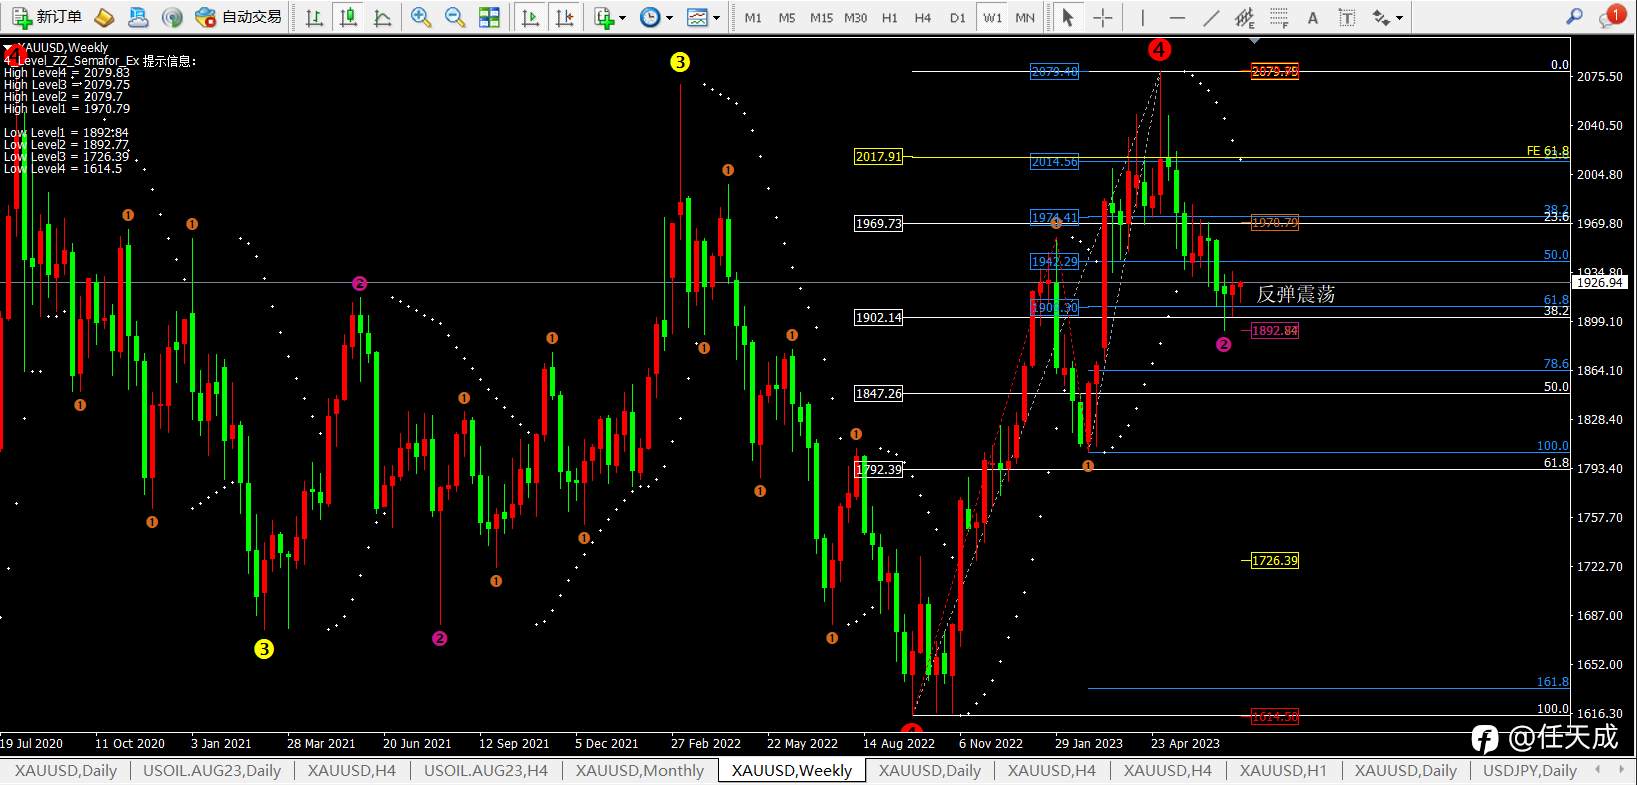This screenshot has width=1637, height=785.
Task: Select the XAUUSD,Weekly tab
Action: [x=792, y=770]
